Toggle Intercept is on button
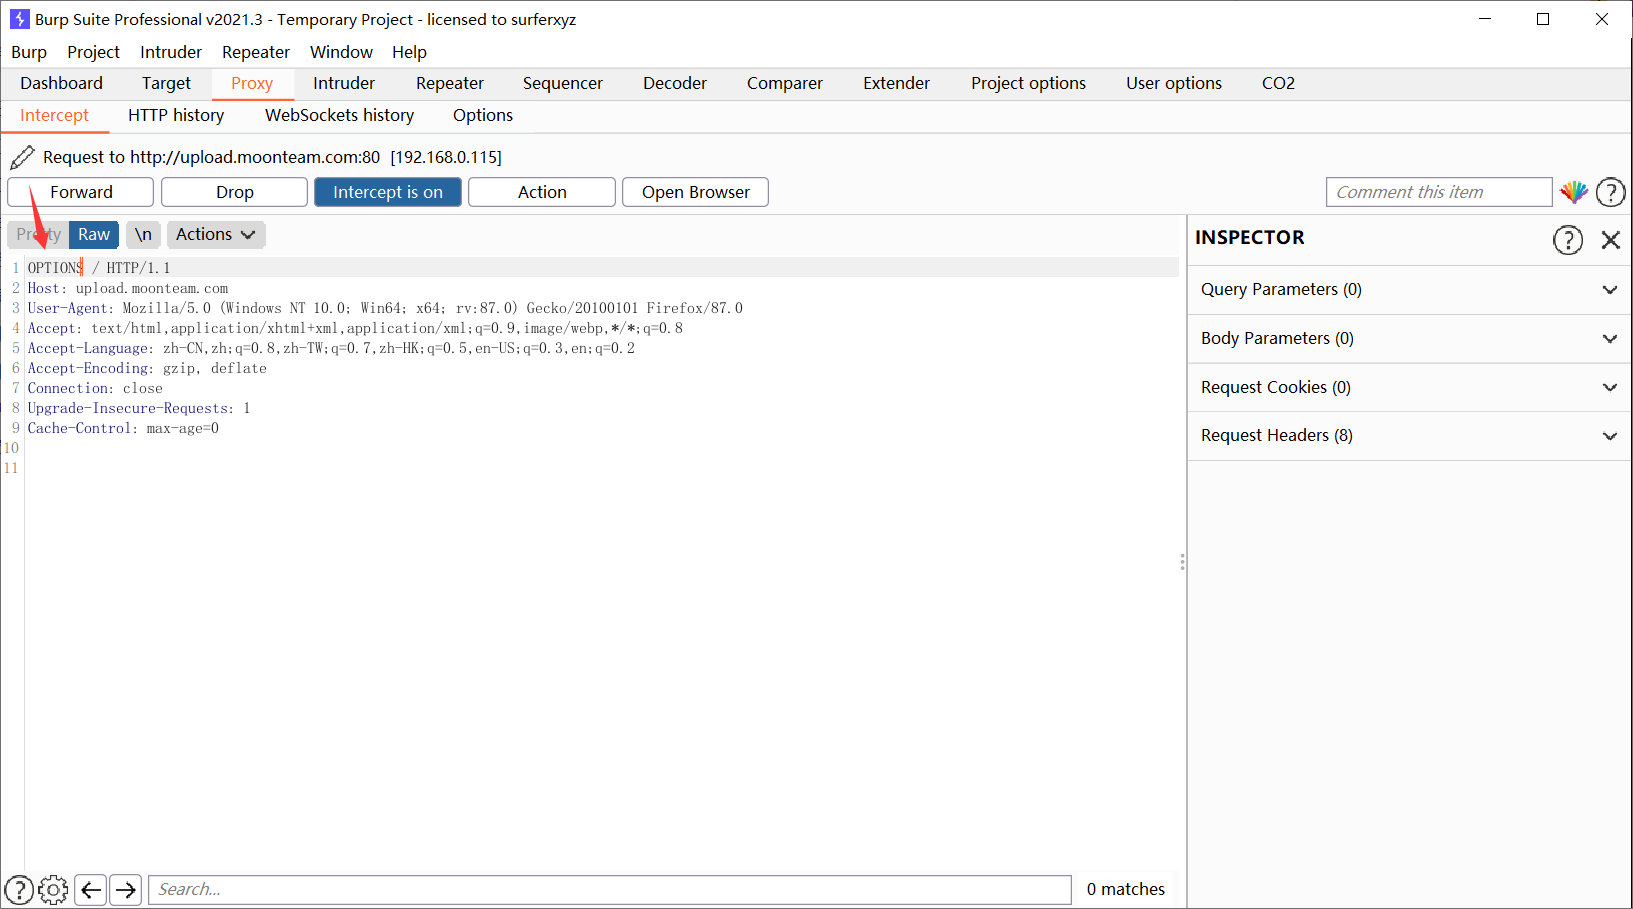The height and width of the screenshot is (909, 1633). click(388, 192)
